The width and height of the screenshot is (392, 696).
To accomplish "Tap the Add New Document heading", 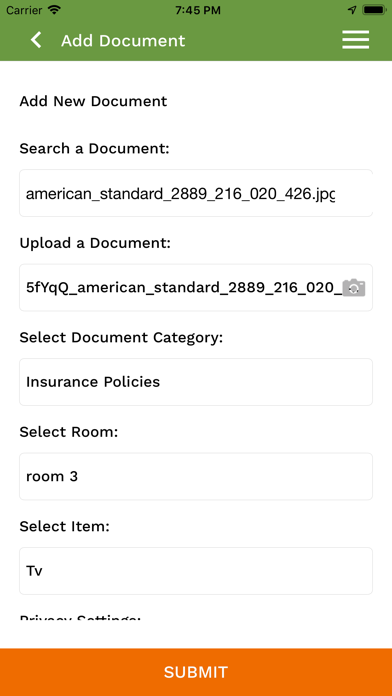I will [x=93, y=101].
